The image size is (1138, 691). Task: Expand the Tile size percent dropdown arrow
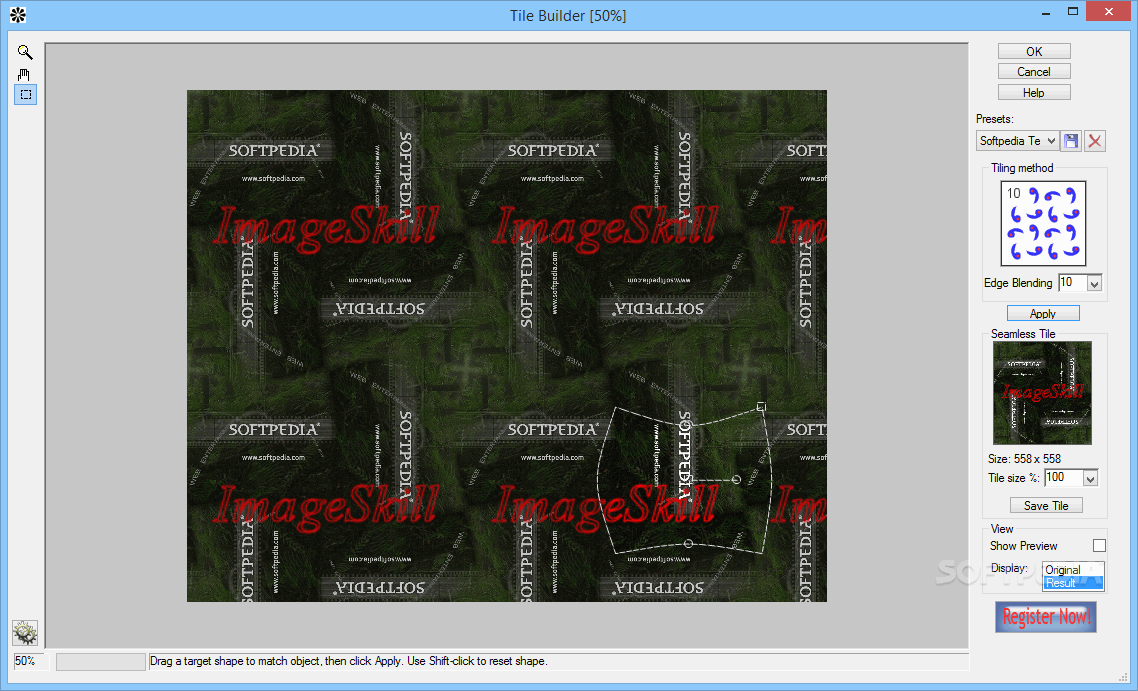pos(1090,478)
